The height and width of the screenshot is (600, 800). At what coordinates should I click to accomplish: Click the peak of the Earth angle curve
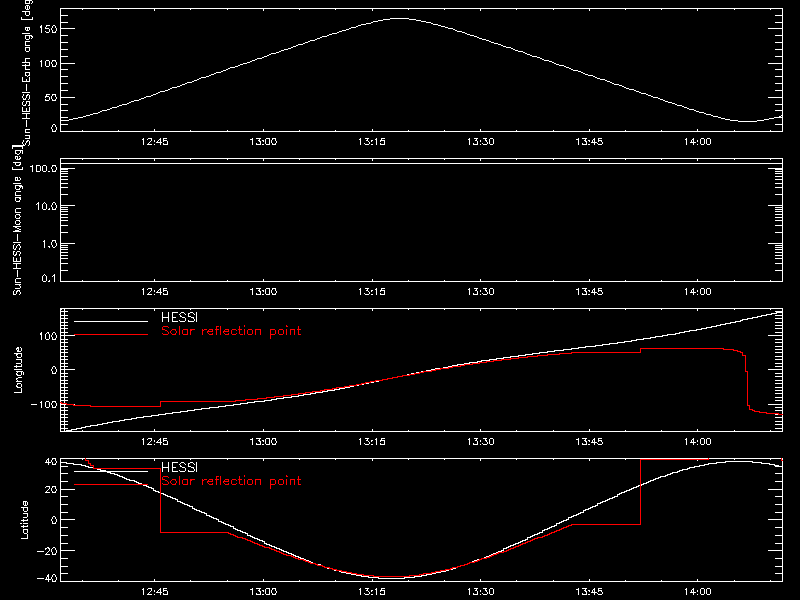coord(399,18)
